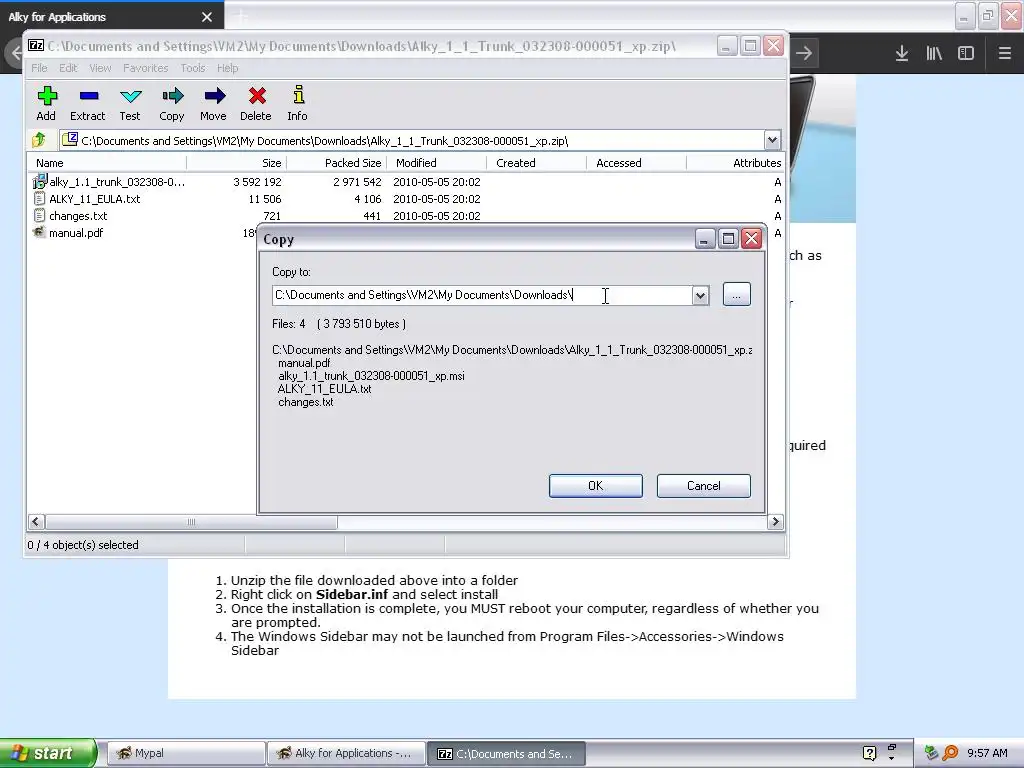Open the 7-Zip Tools menu
The width and height of the screenshot is (1024, 768).
point(193,68)
